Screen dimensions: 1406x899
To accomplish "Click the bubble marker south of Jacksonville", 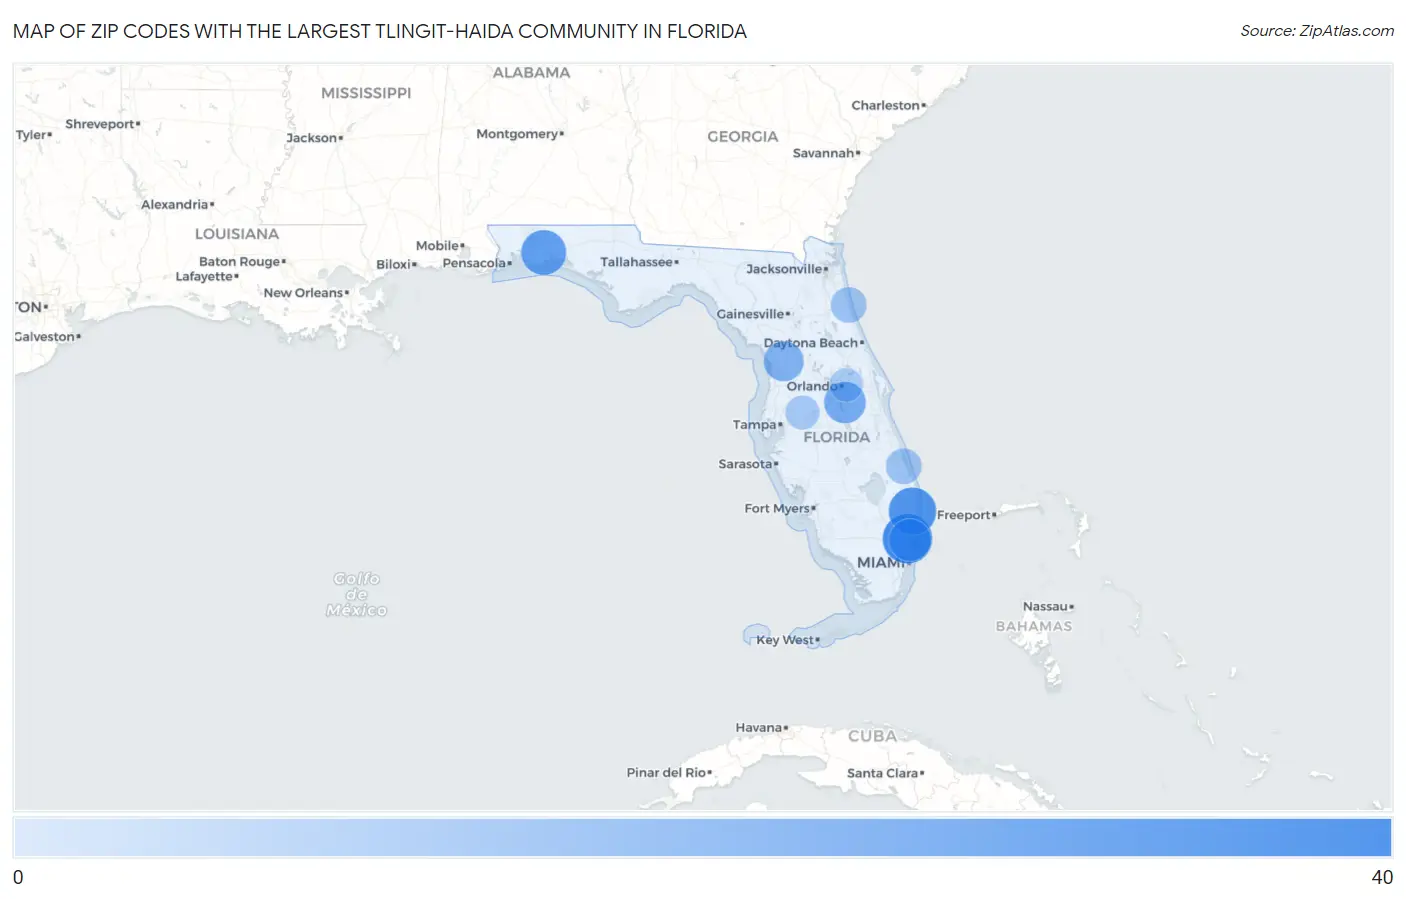I will click(x=848, y=304).
